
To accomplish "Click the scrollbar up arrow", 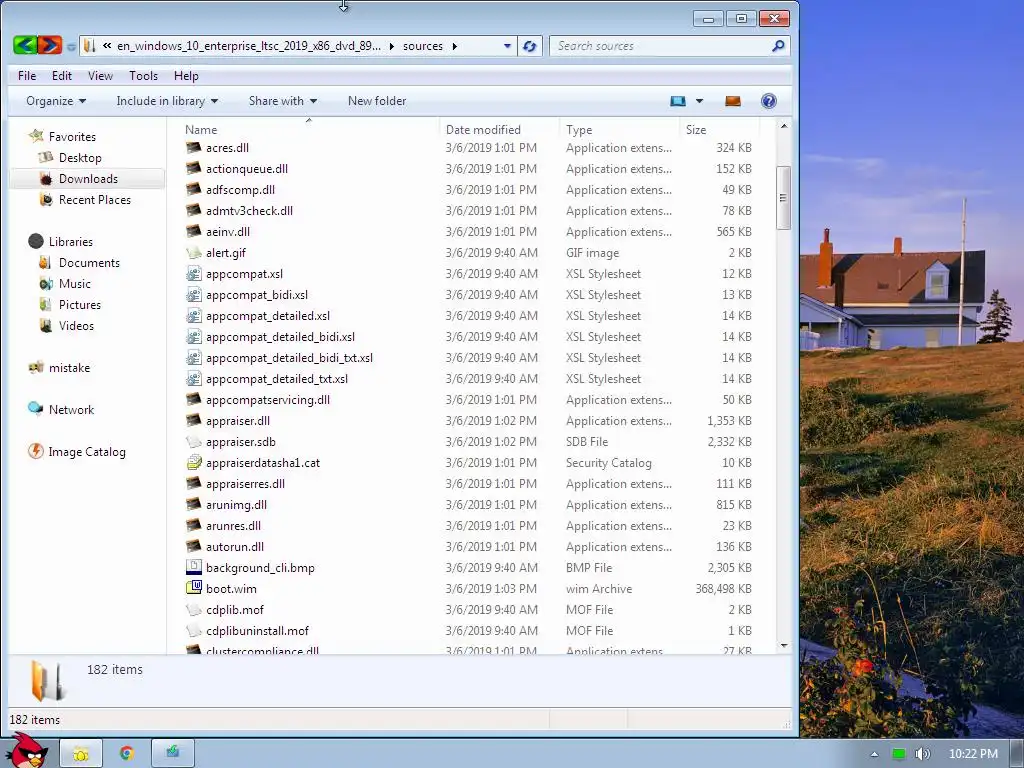I will click(784, 125).
